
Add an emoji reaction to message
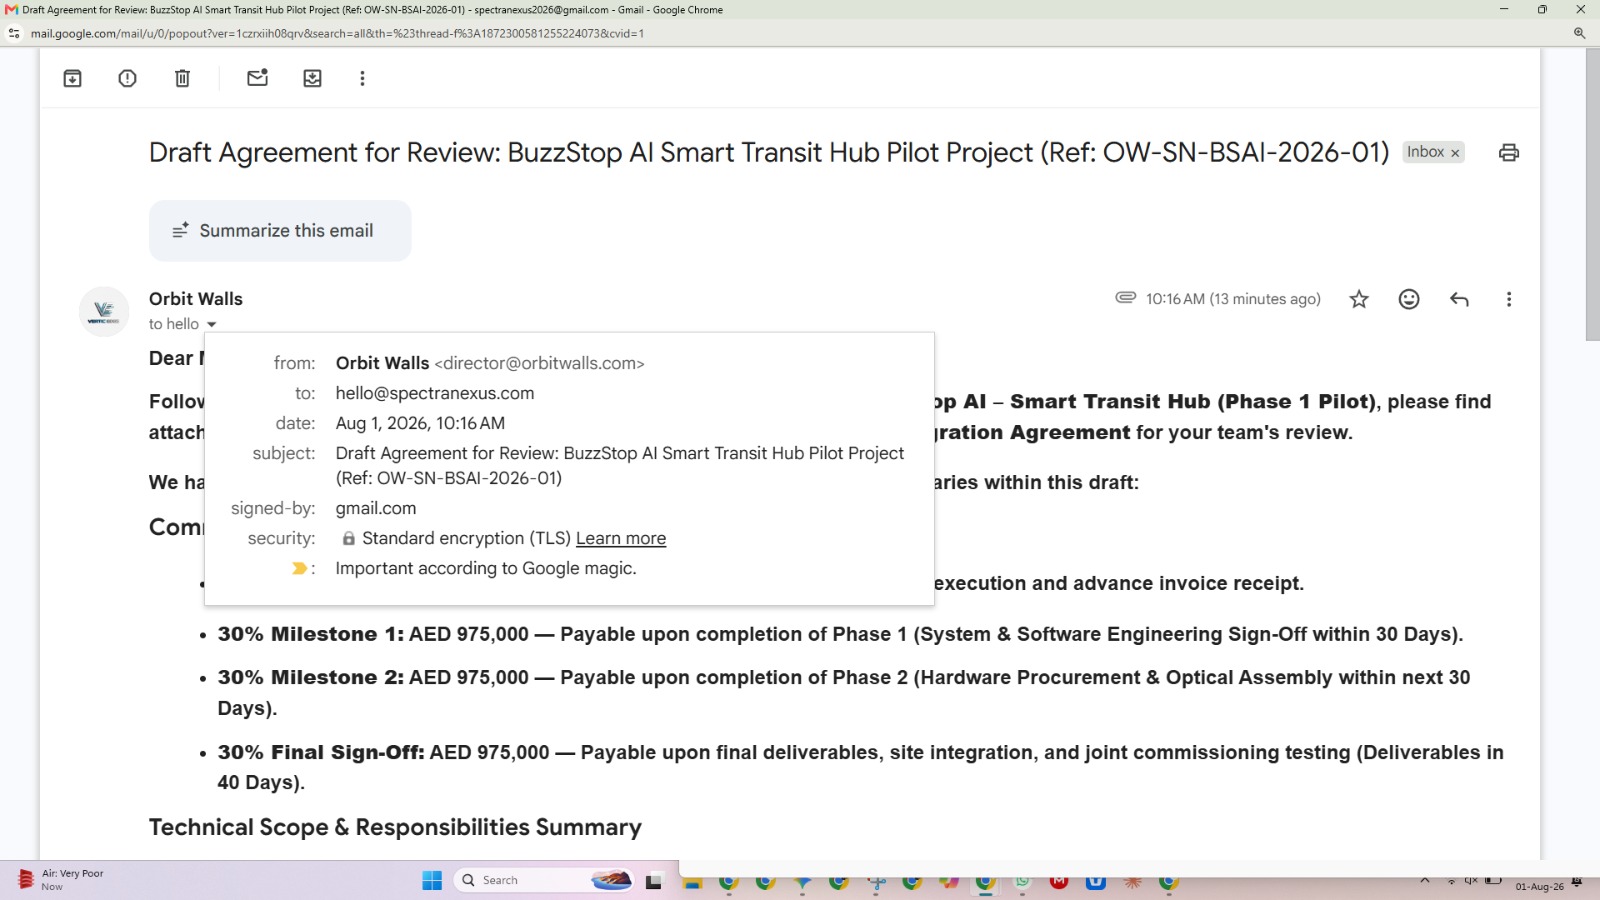coord(1409,299)
